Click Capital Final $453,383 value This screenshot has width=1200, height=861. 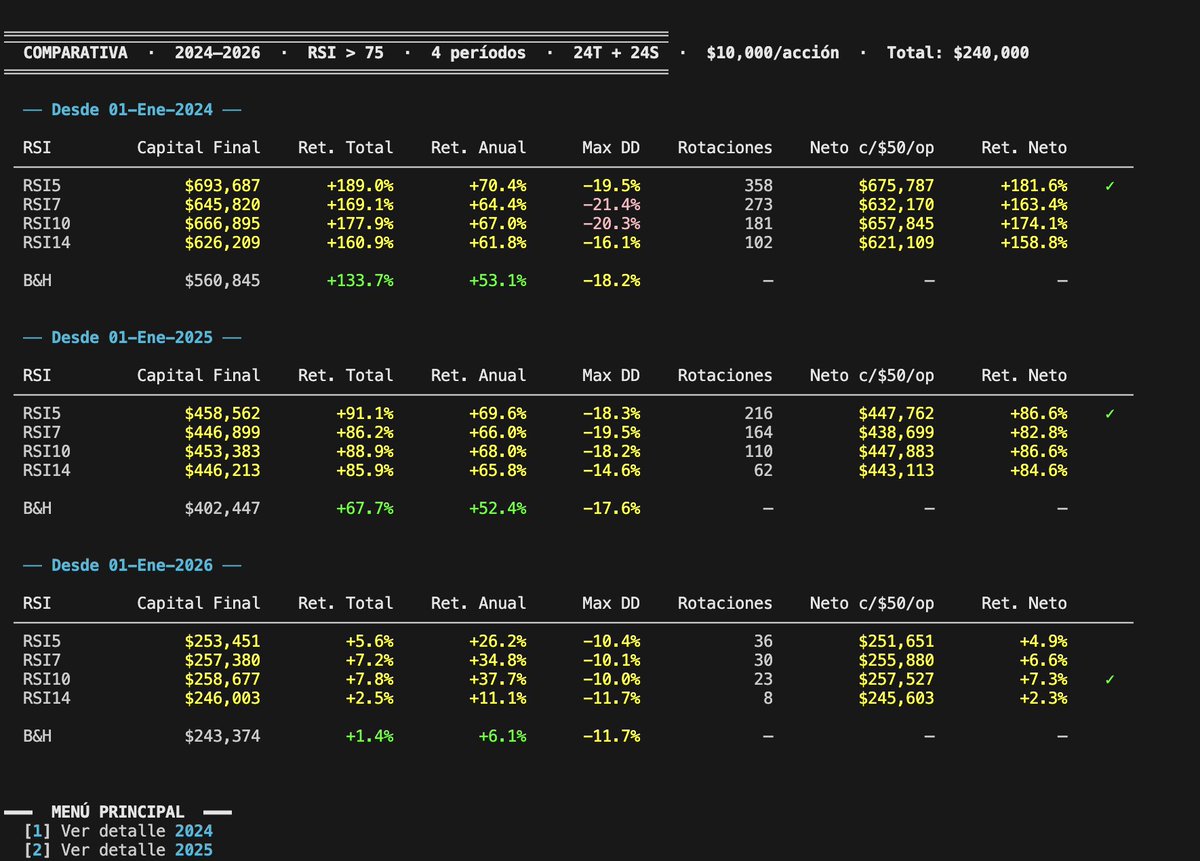tap(222, 451)
